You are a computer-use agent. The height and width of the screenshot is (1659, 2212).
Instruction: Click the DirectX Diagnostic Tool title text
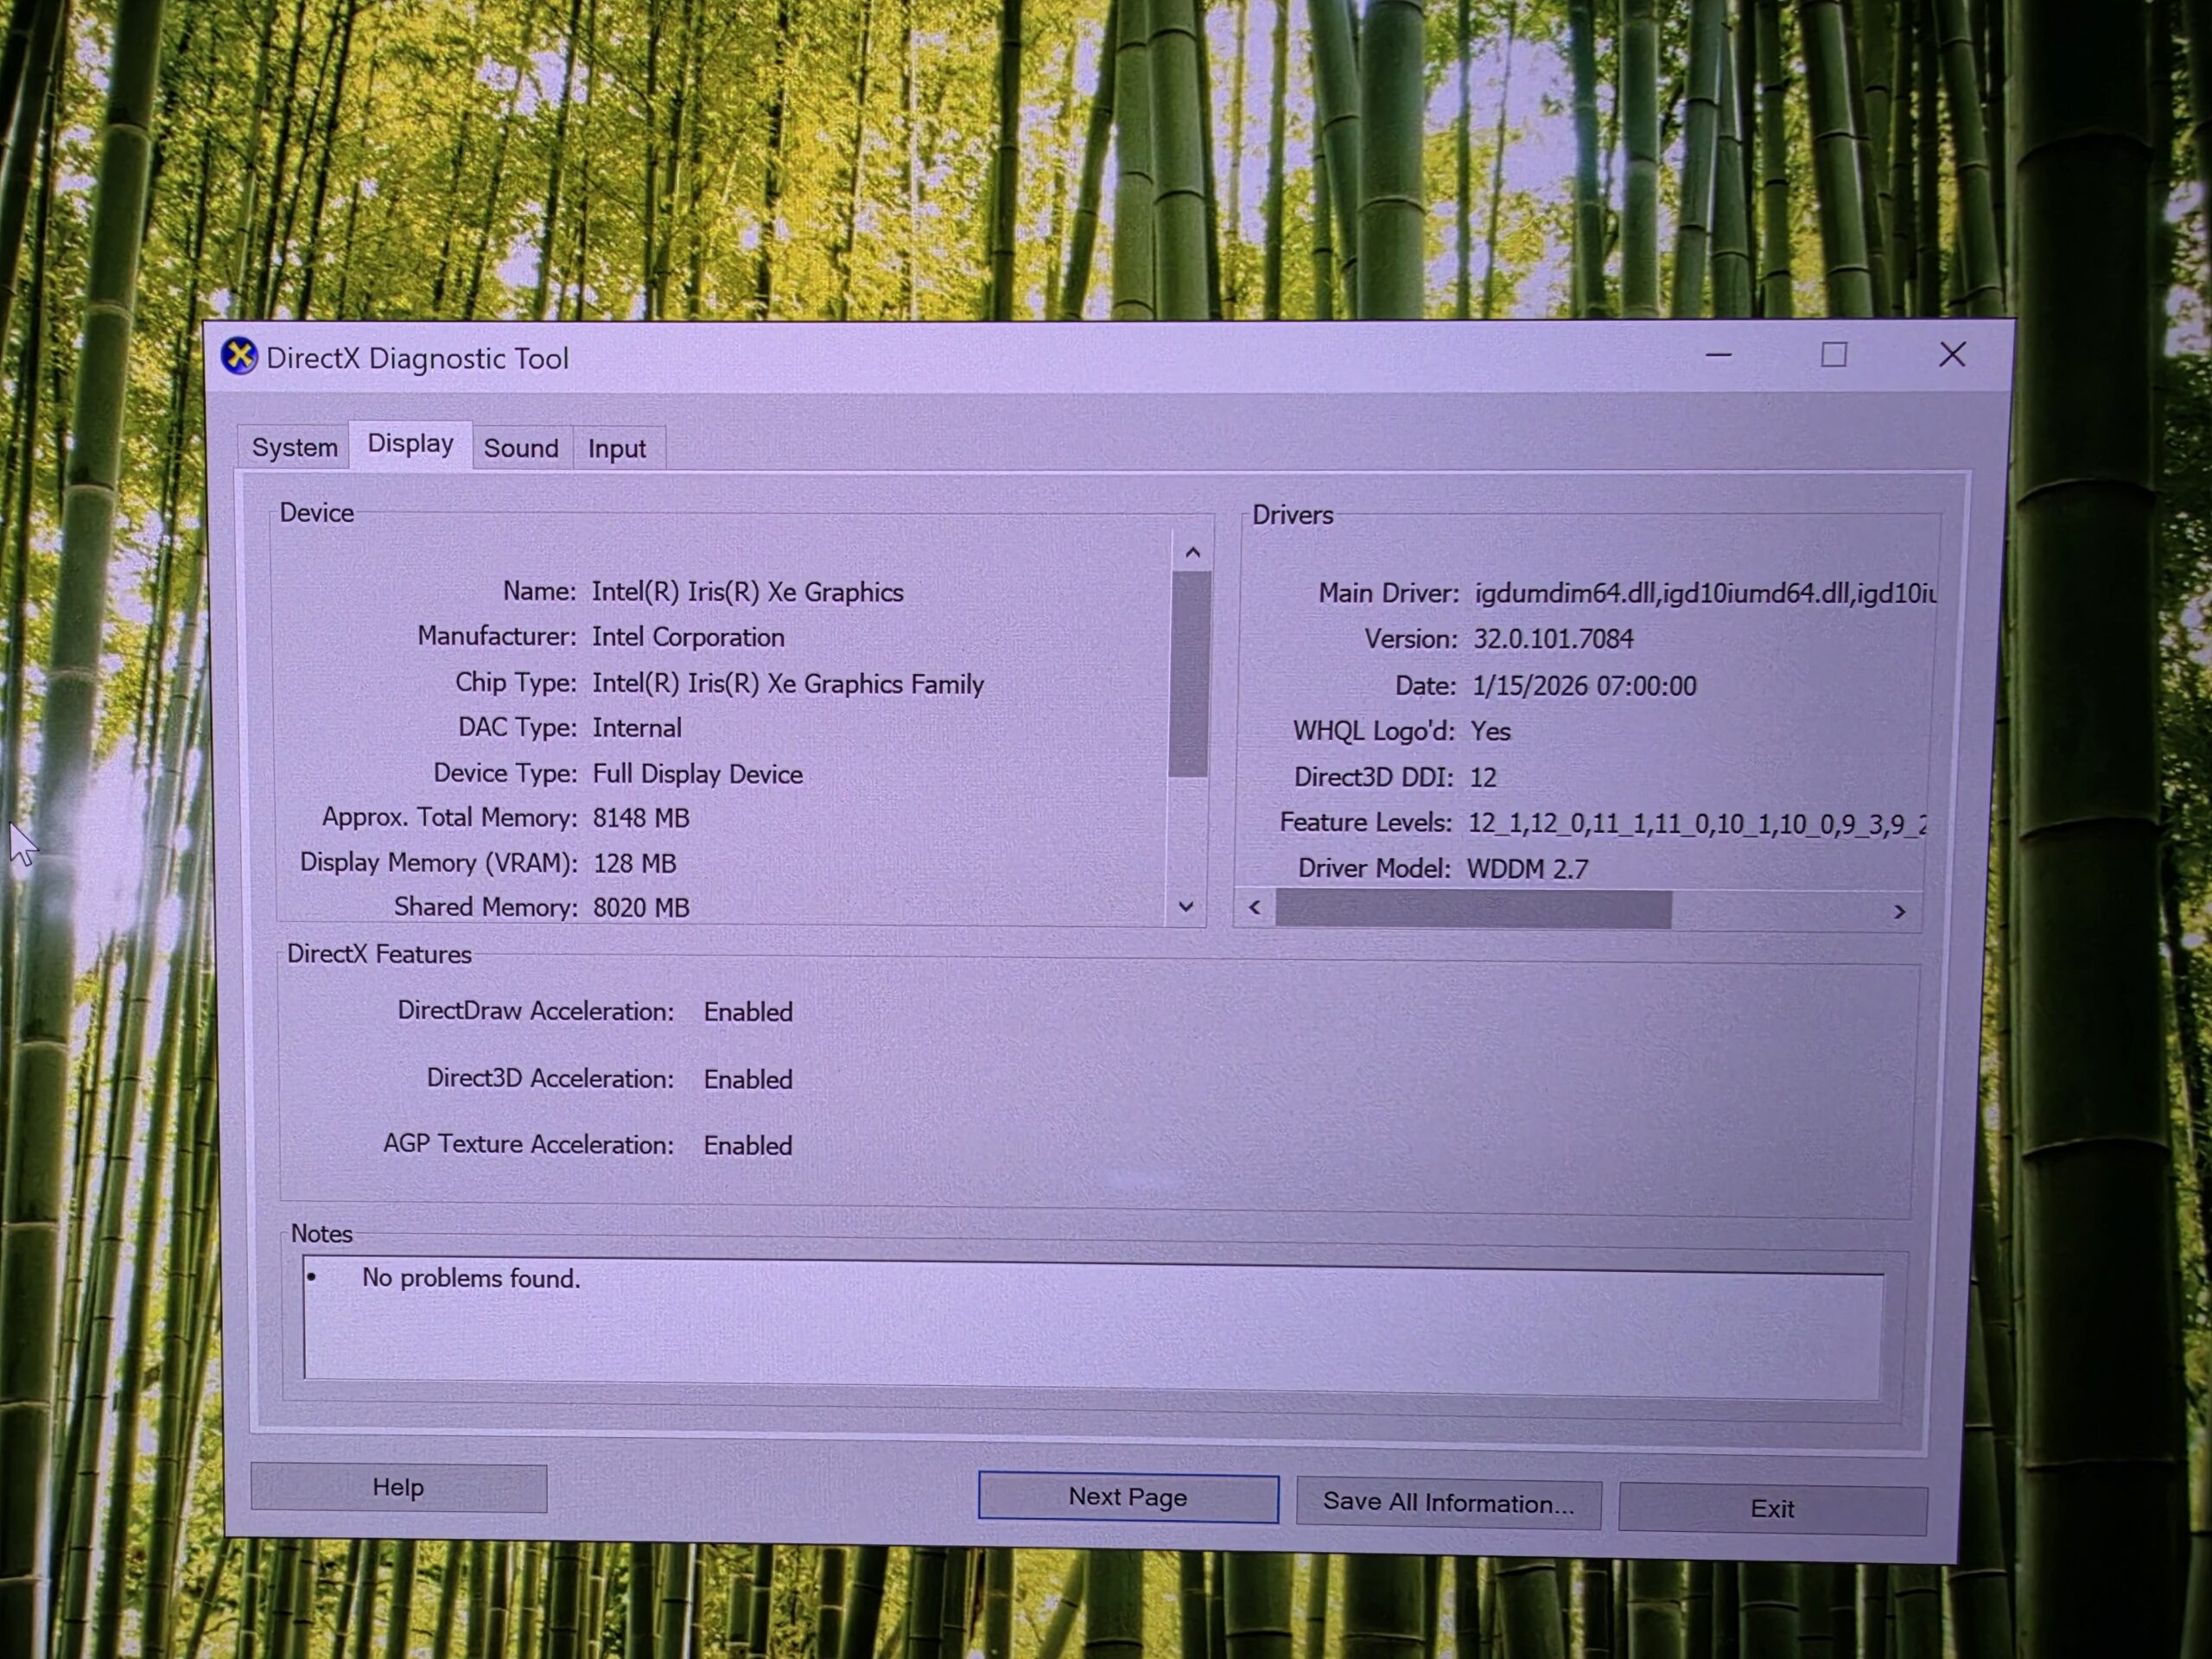pos(417,358)
